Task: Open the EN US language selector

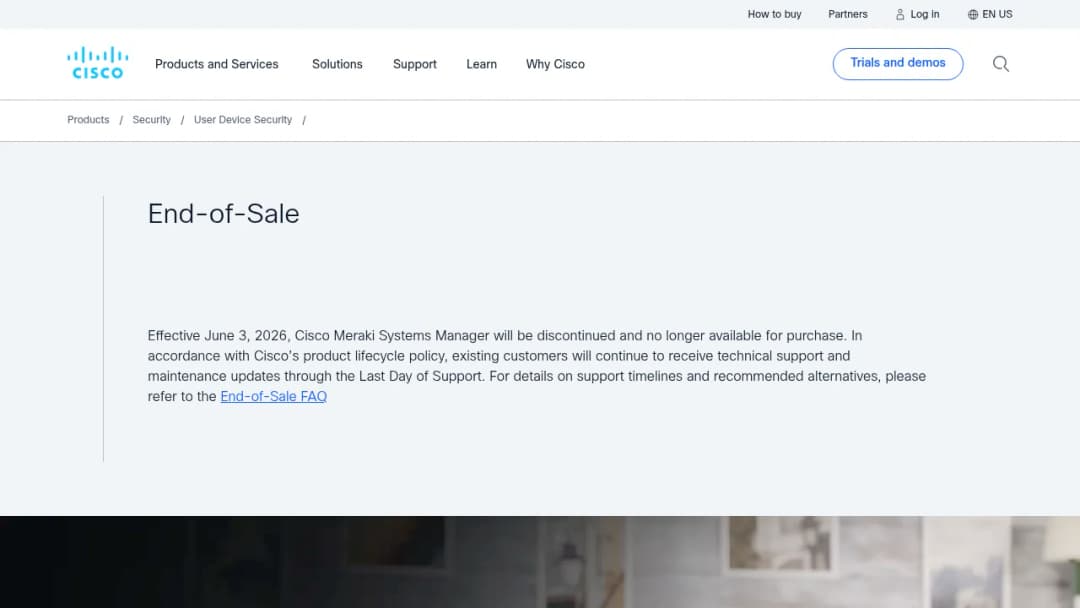Action: (x=990, y=14)
